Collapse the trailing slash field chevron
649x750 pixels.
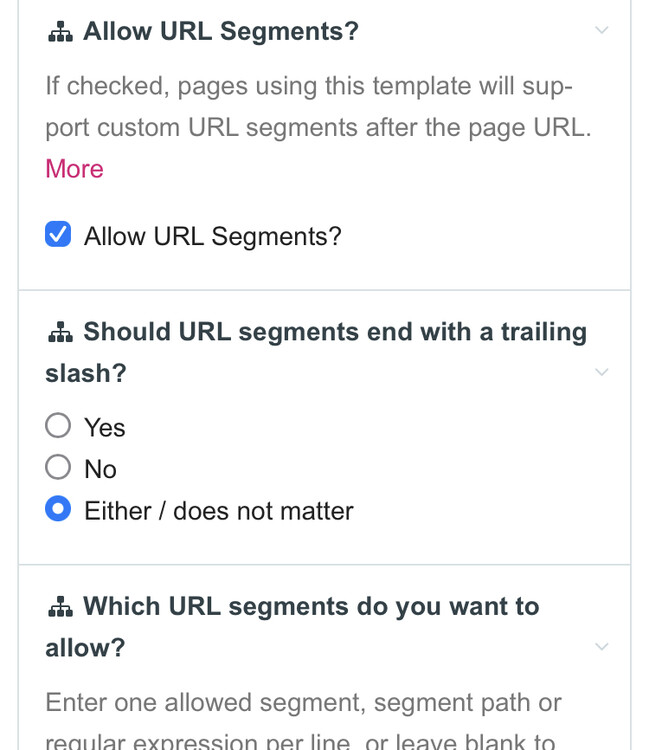click(601, 373)
